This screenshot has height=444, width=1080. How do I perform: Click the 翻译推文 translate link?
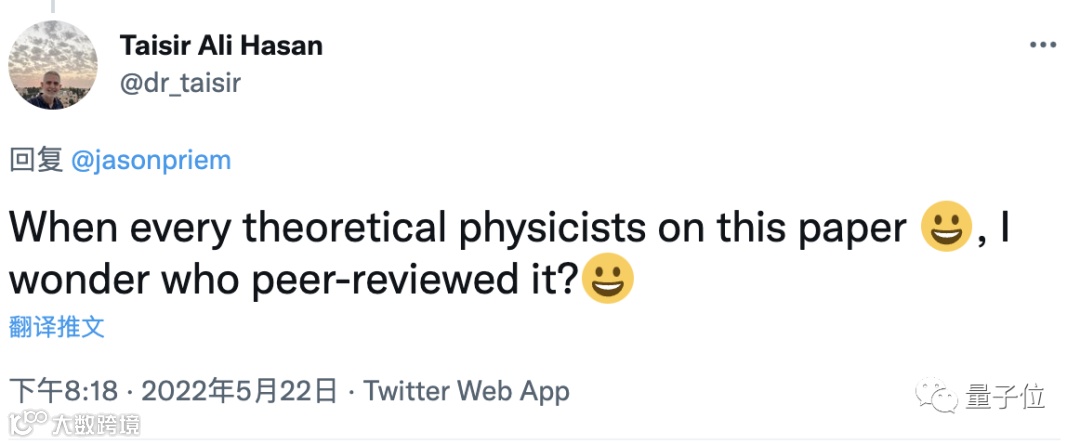(x=56, y=326)
